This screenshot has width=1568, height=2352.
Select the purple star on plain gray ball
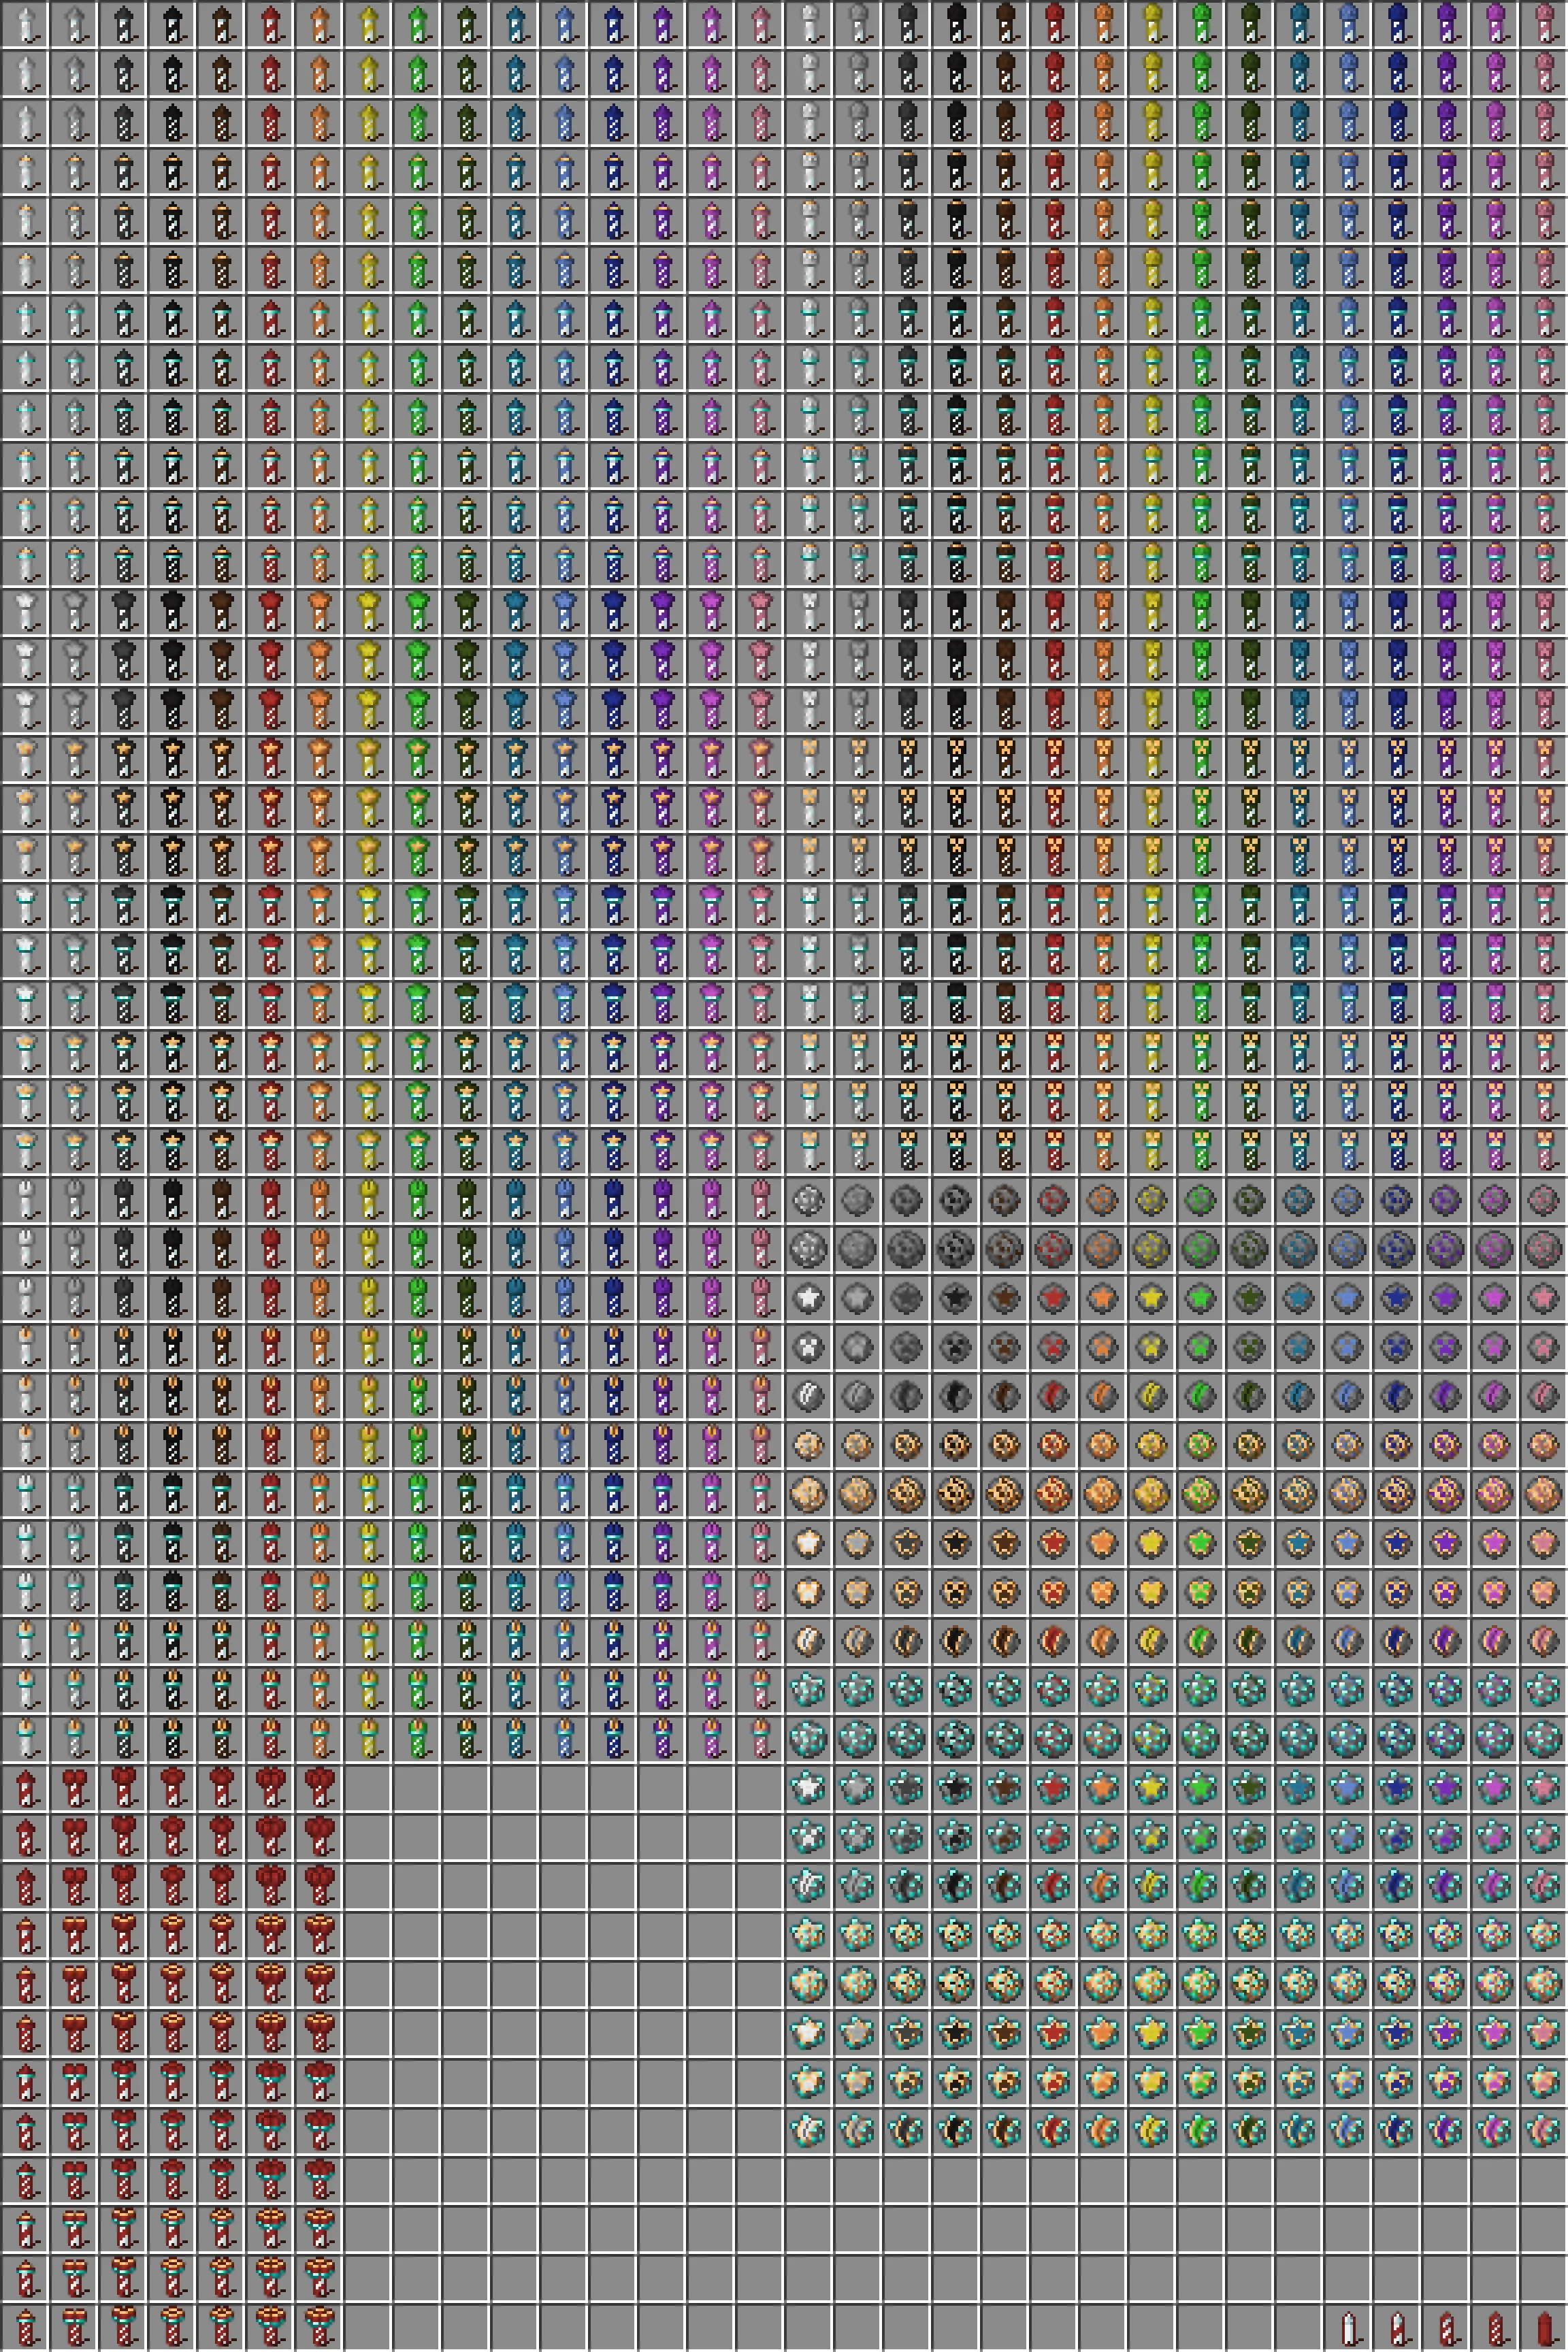pyautogui.click(x=1445, y=1298)
